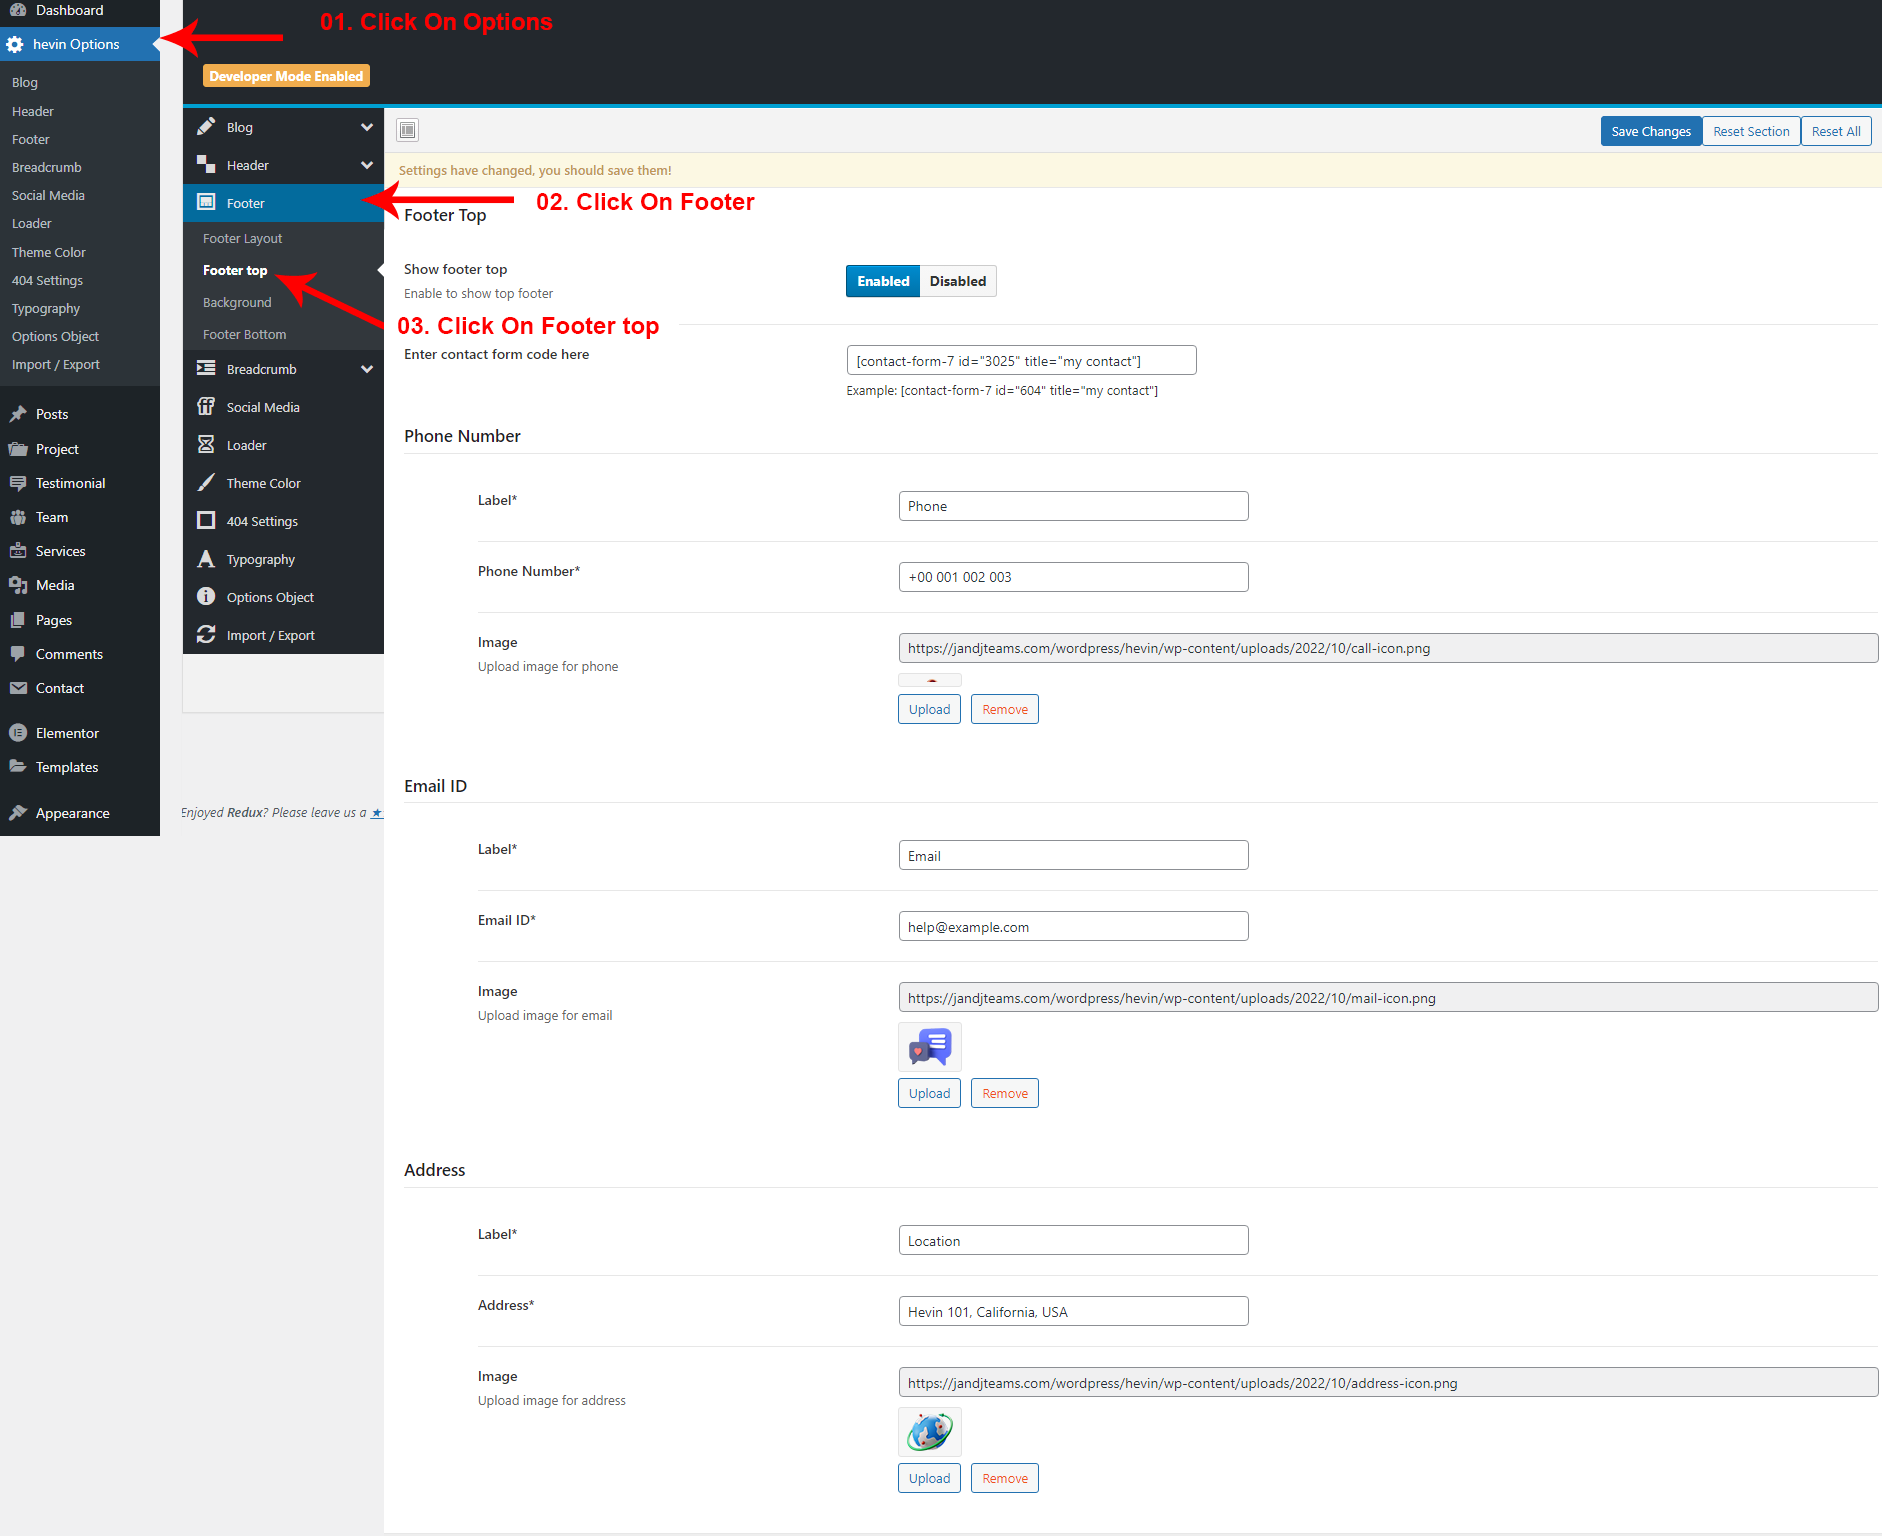Click the email icon image thumbnail
Screen dimensions: 1882x1536
929,1047
